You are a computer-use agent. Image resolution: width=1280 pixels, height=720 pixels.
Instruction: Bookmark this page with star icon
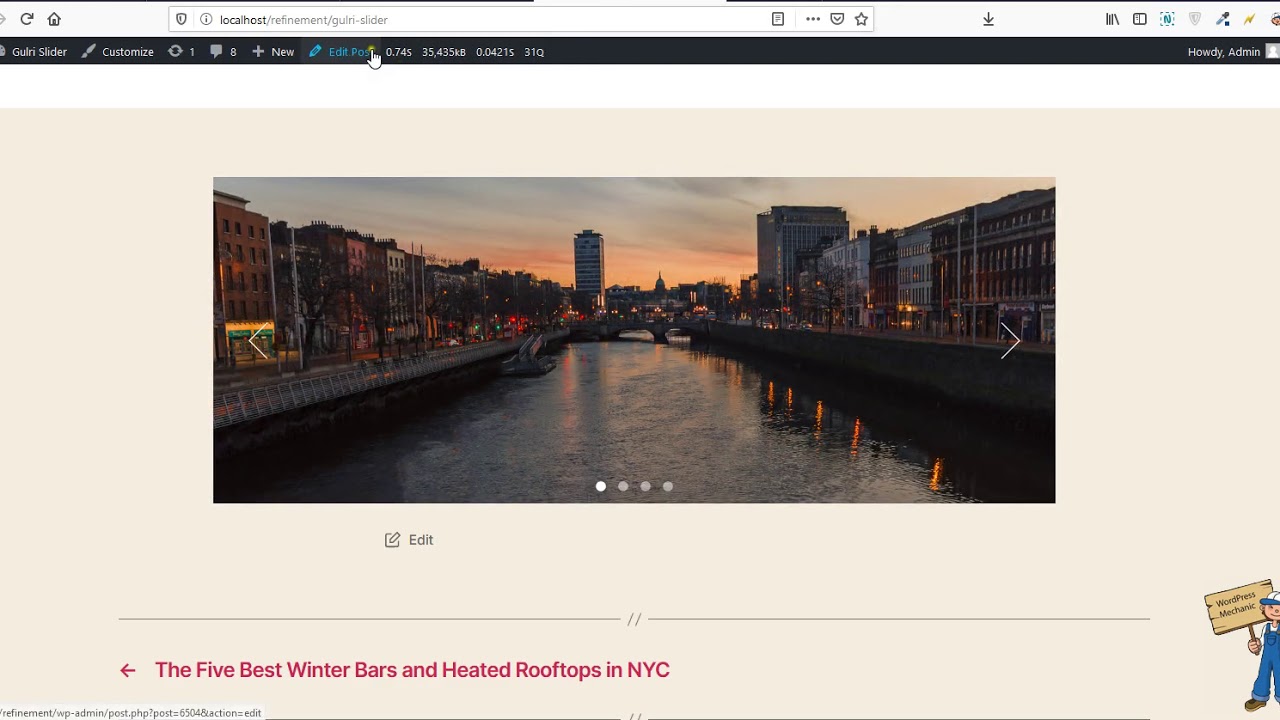[861, 19]
